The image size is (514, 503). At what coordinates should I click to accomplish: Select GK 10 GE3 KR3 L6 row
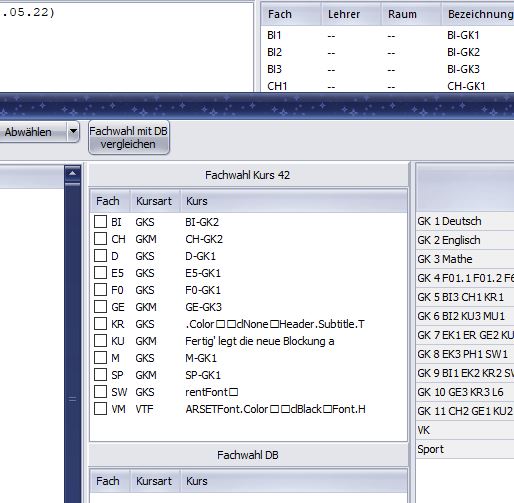[x=465, y=392]
